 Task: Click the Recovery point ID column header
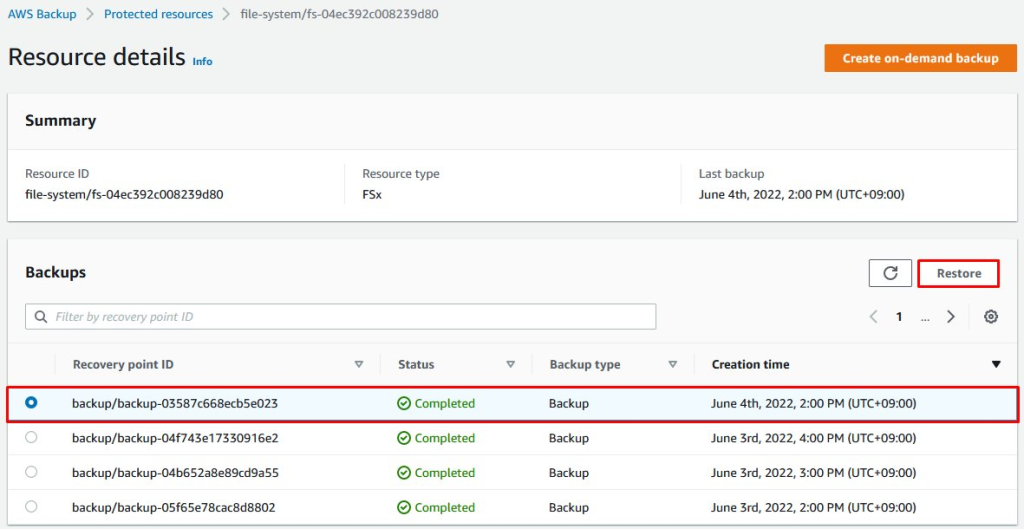[123, 364]
